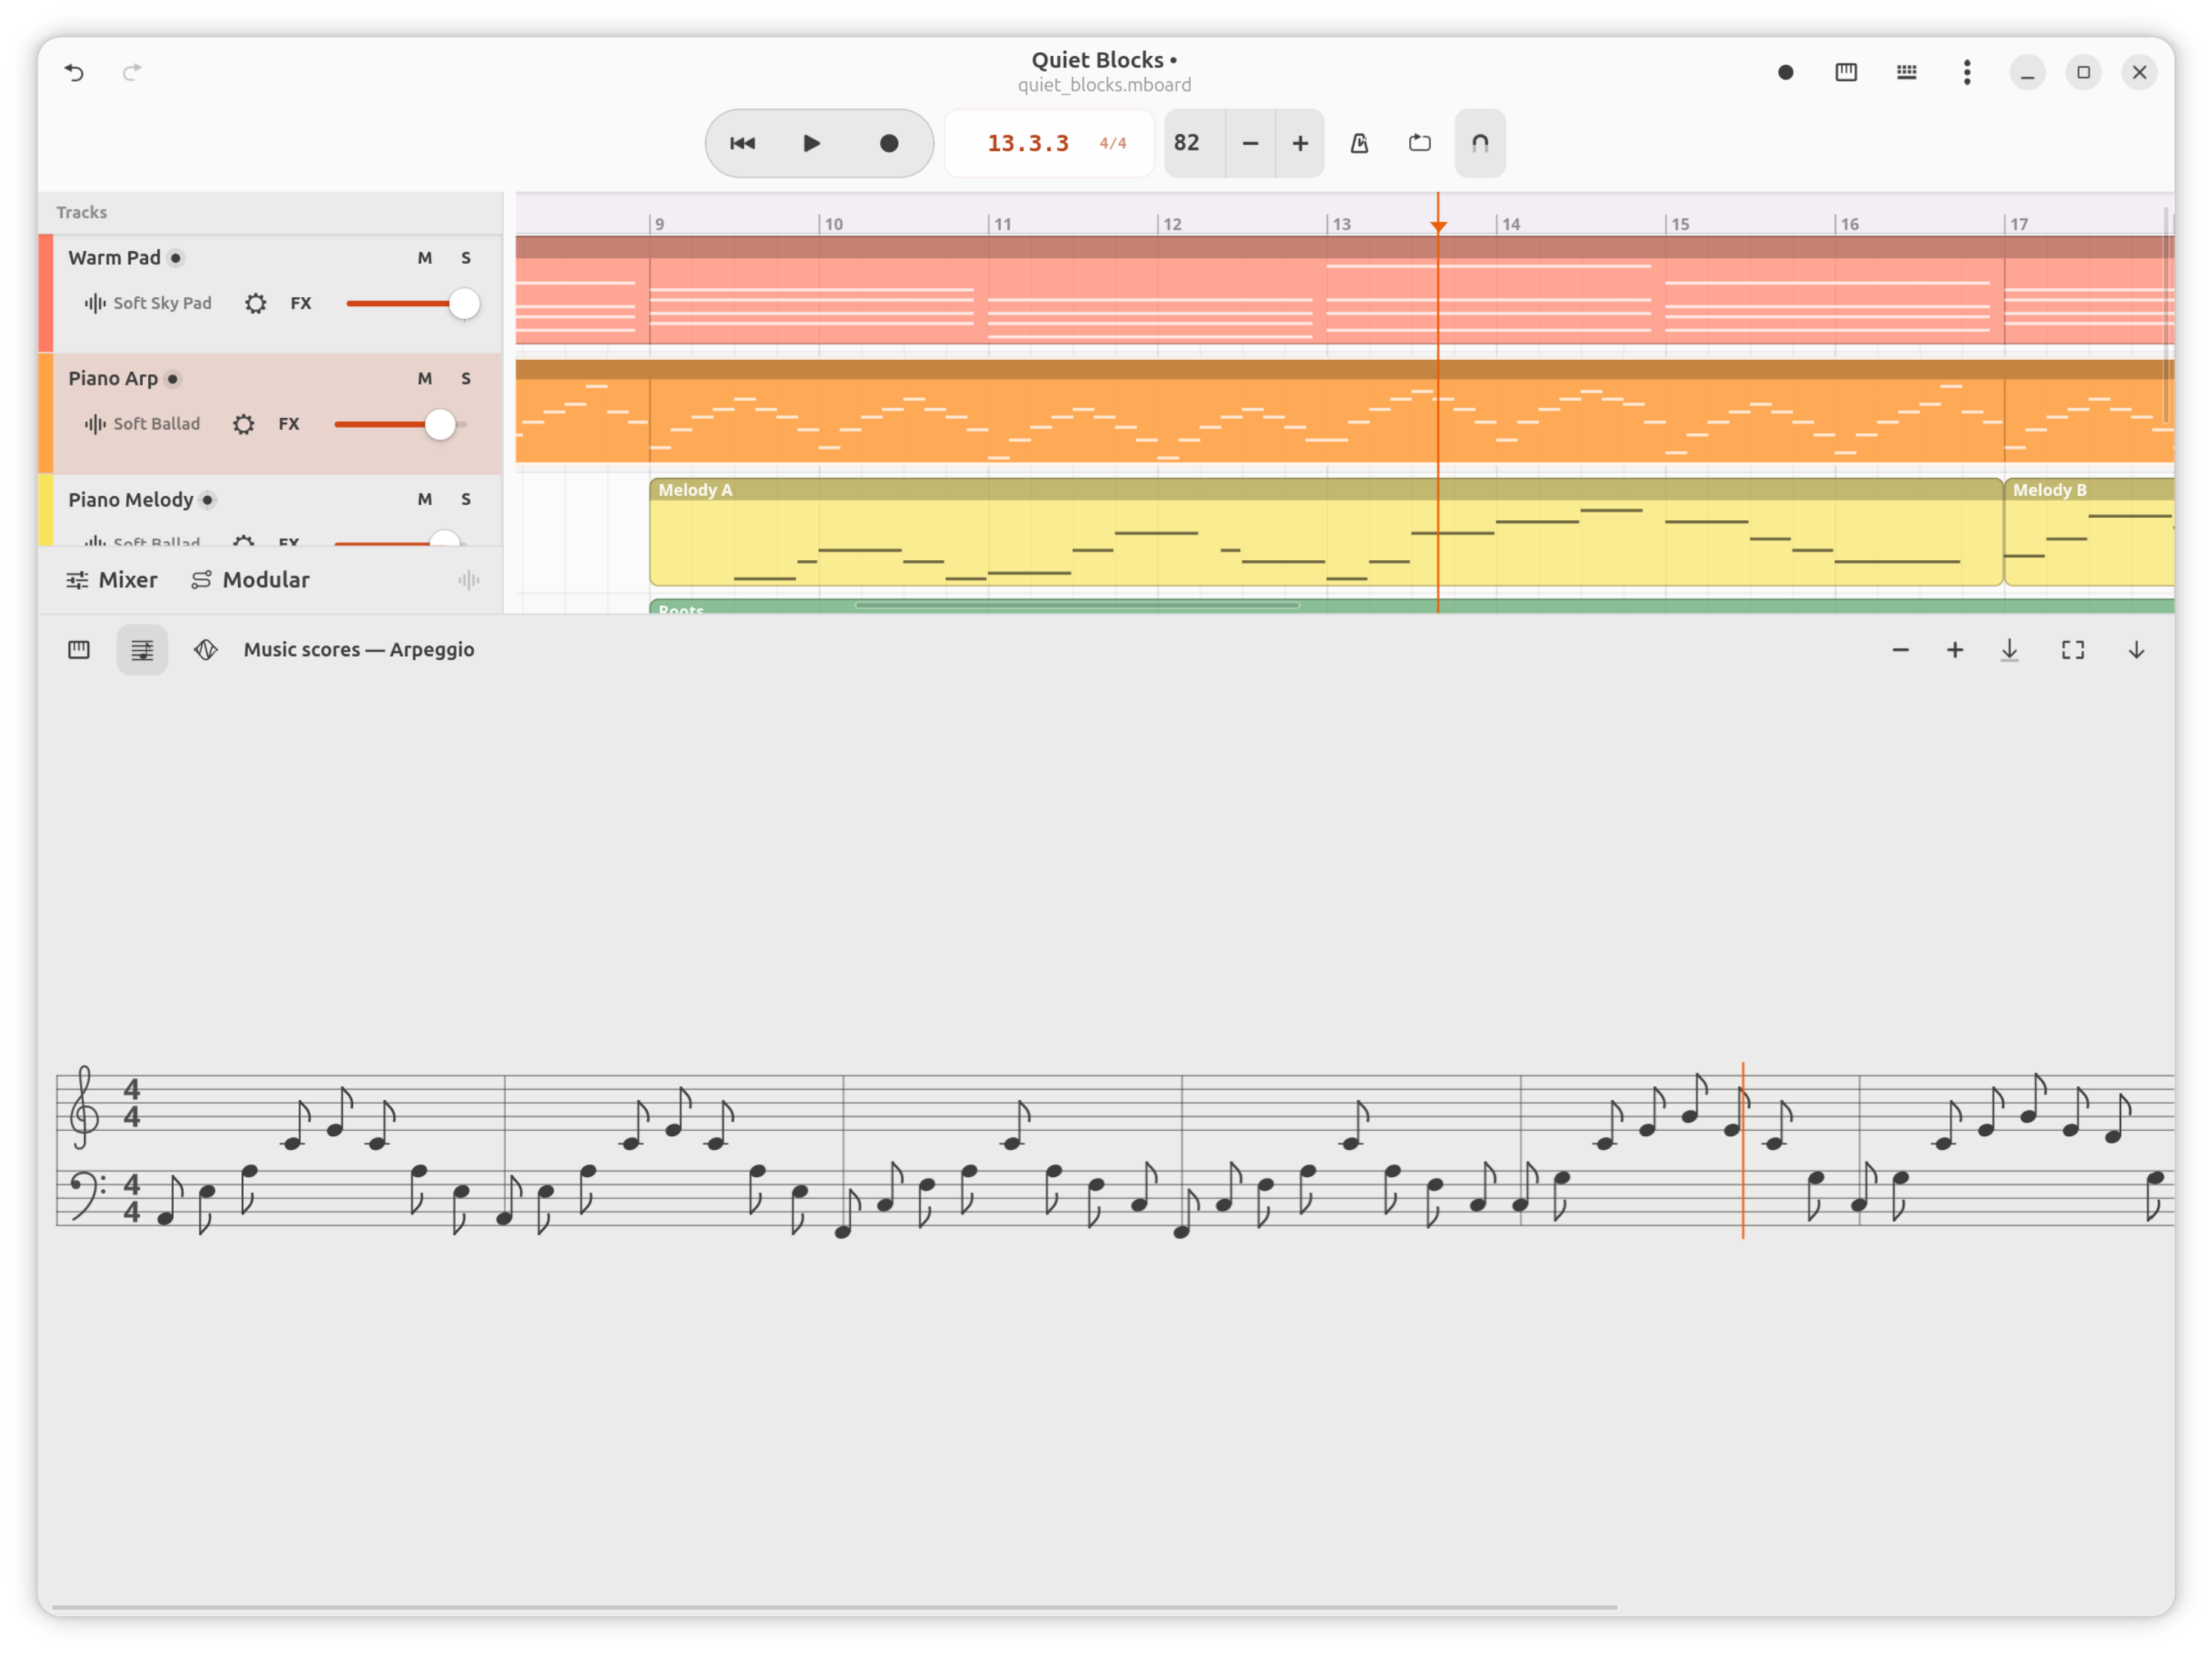Screen dimensions: 2212x1654
Task: Decrease tempo with the minus button
Action: pos(1250,143)
